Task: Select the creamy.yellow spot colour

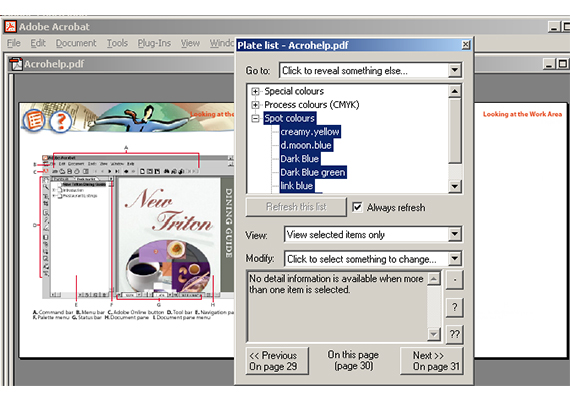Action: click(x=310, y=132)
